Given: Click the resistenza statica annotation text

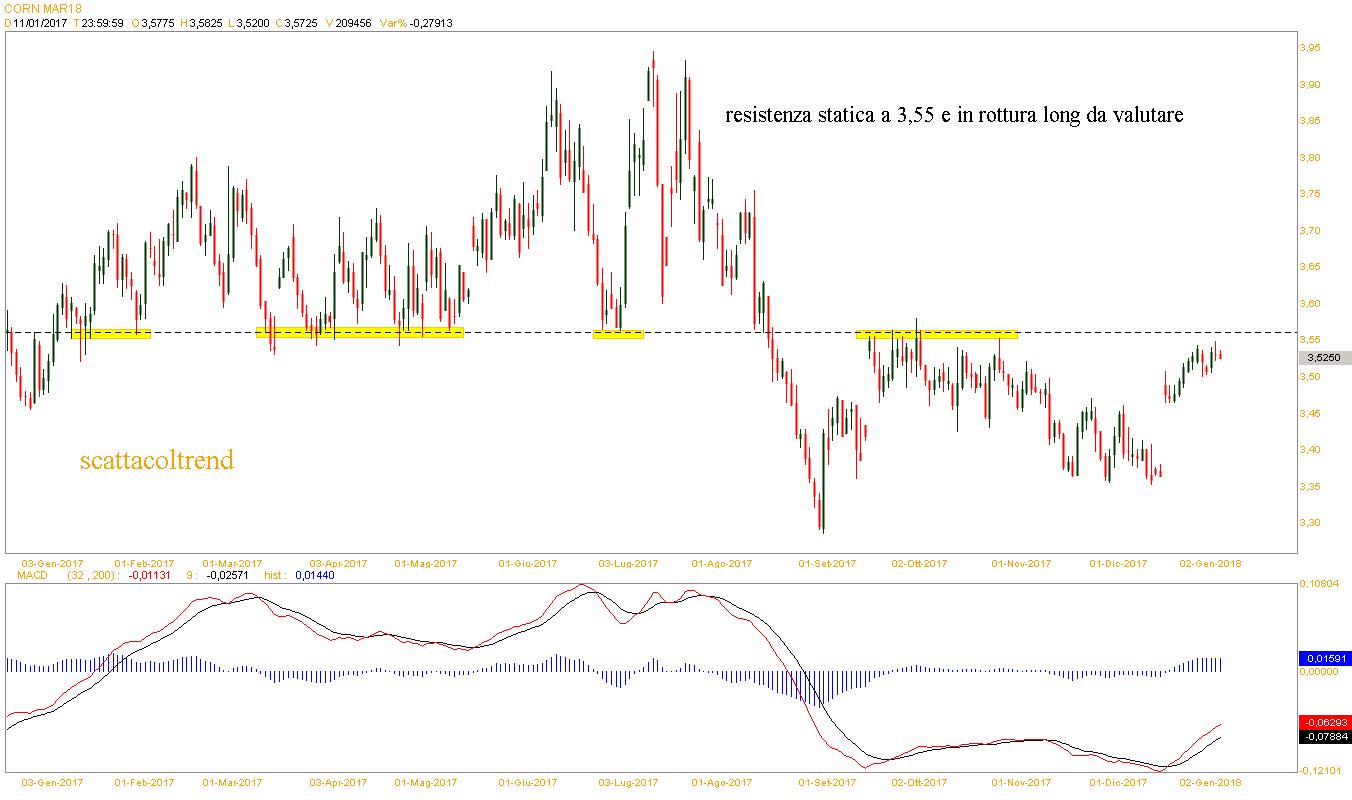Looking at the screenshot, I should [x=953, y=116].
